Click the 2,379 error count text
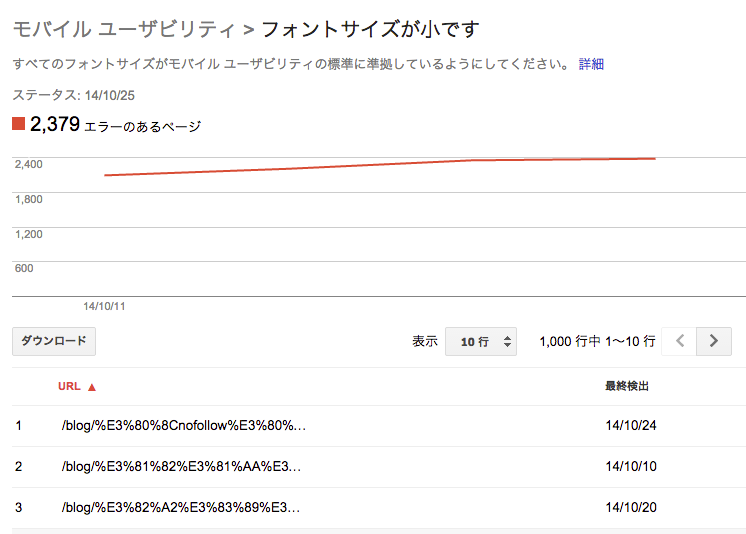 pos(55,124)
